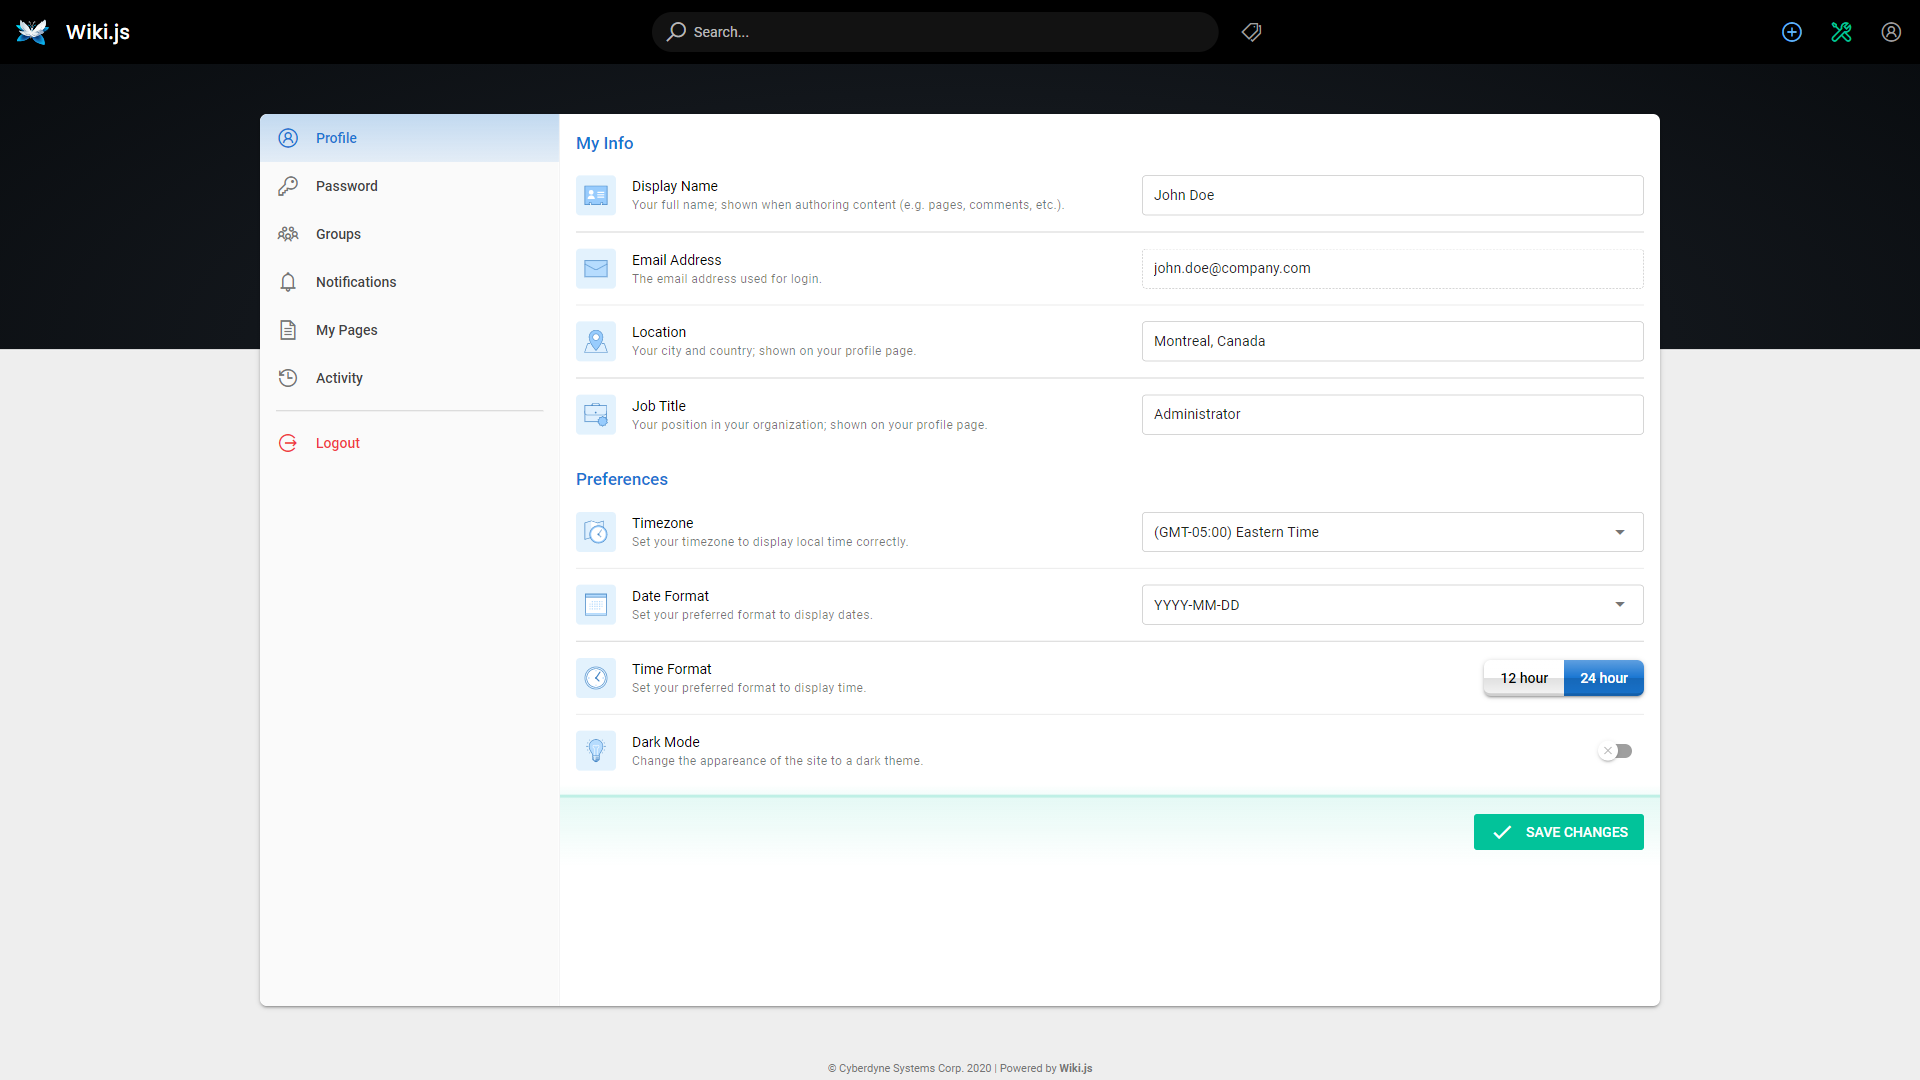Click the Date Format calendar icon

596,605
